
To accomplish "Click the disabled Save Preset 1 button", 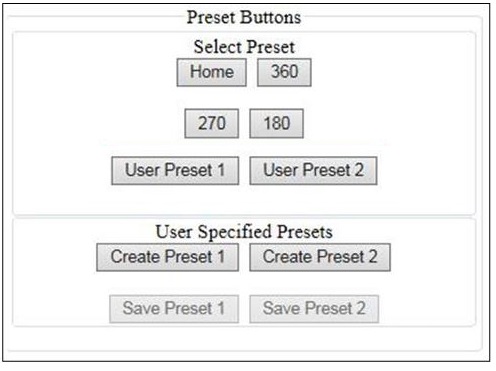I will point(174,309).
